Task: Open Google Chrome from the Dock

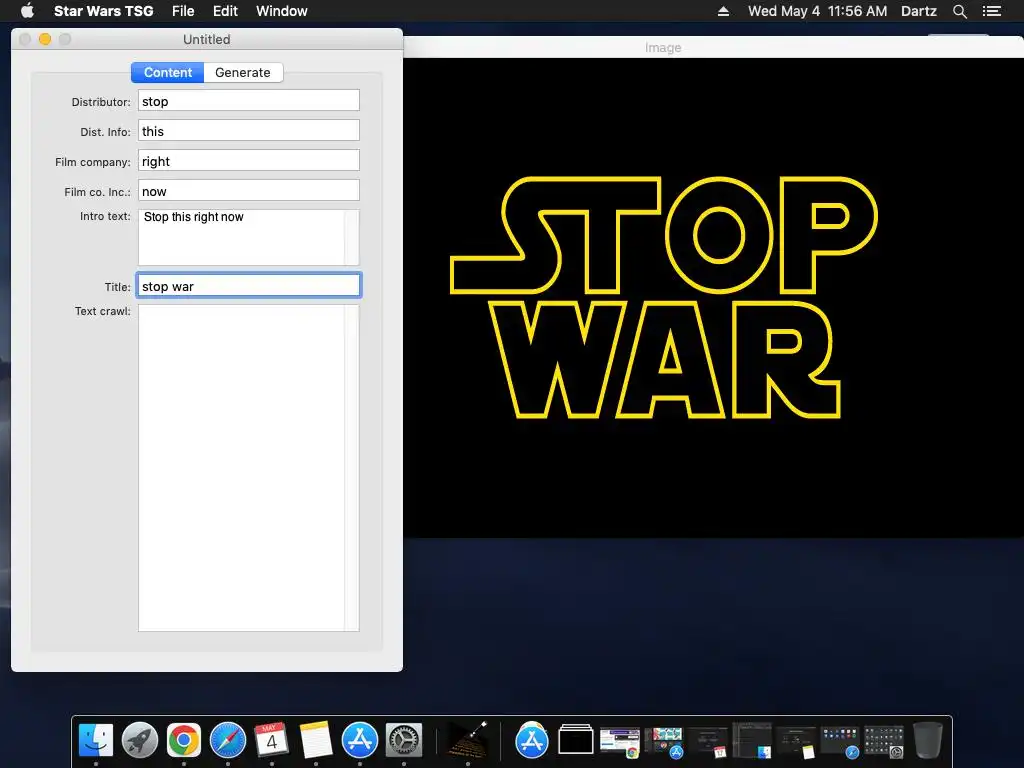Action: pos(184,741)
